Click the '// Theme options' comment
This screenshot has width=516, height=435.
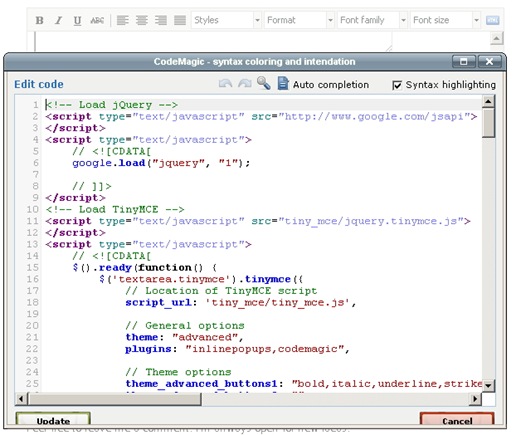click(x=178, y=372)
